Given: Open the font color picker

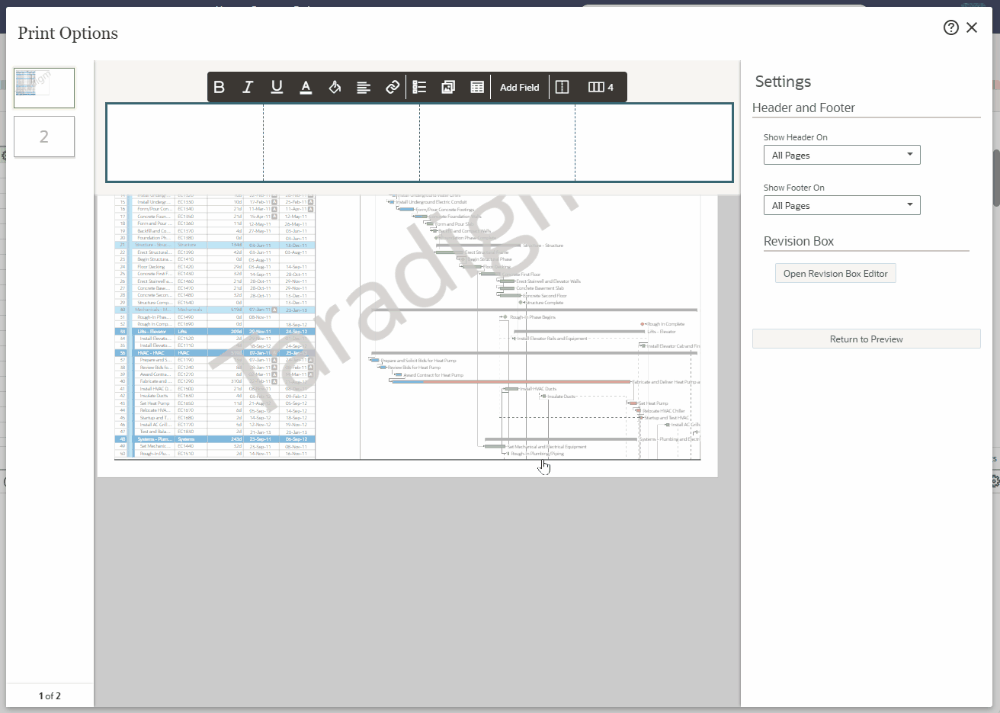Looking at the screenshot, I should (305, 87).
